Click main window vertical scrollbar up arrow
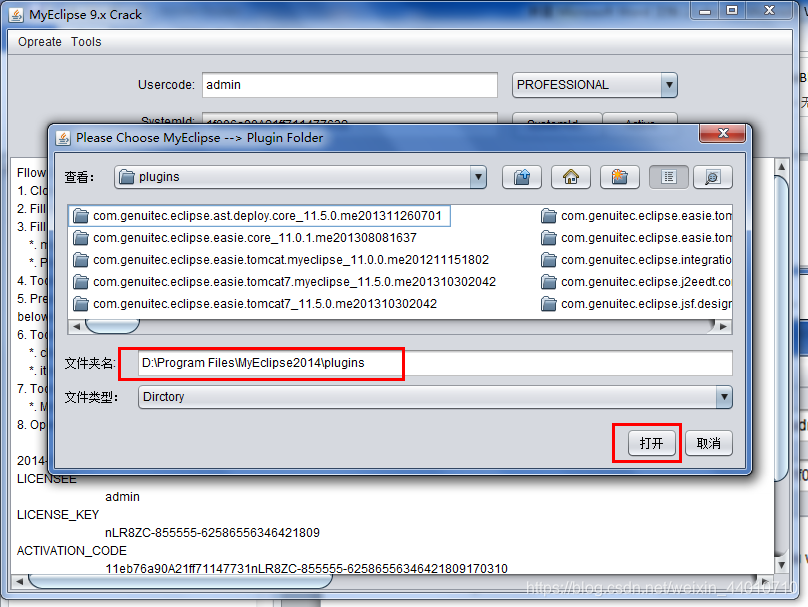808x607 pixels. coord(781,166)
